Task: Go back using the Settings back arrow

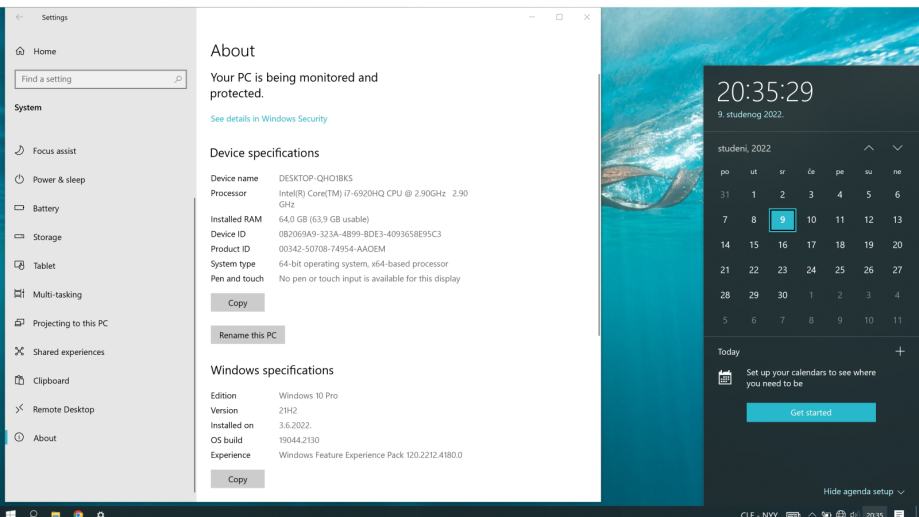Action: coord(19,17)
